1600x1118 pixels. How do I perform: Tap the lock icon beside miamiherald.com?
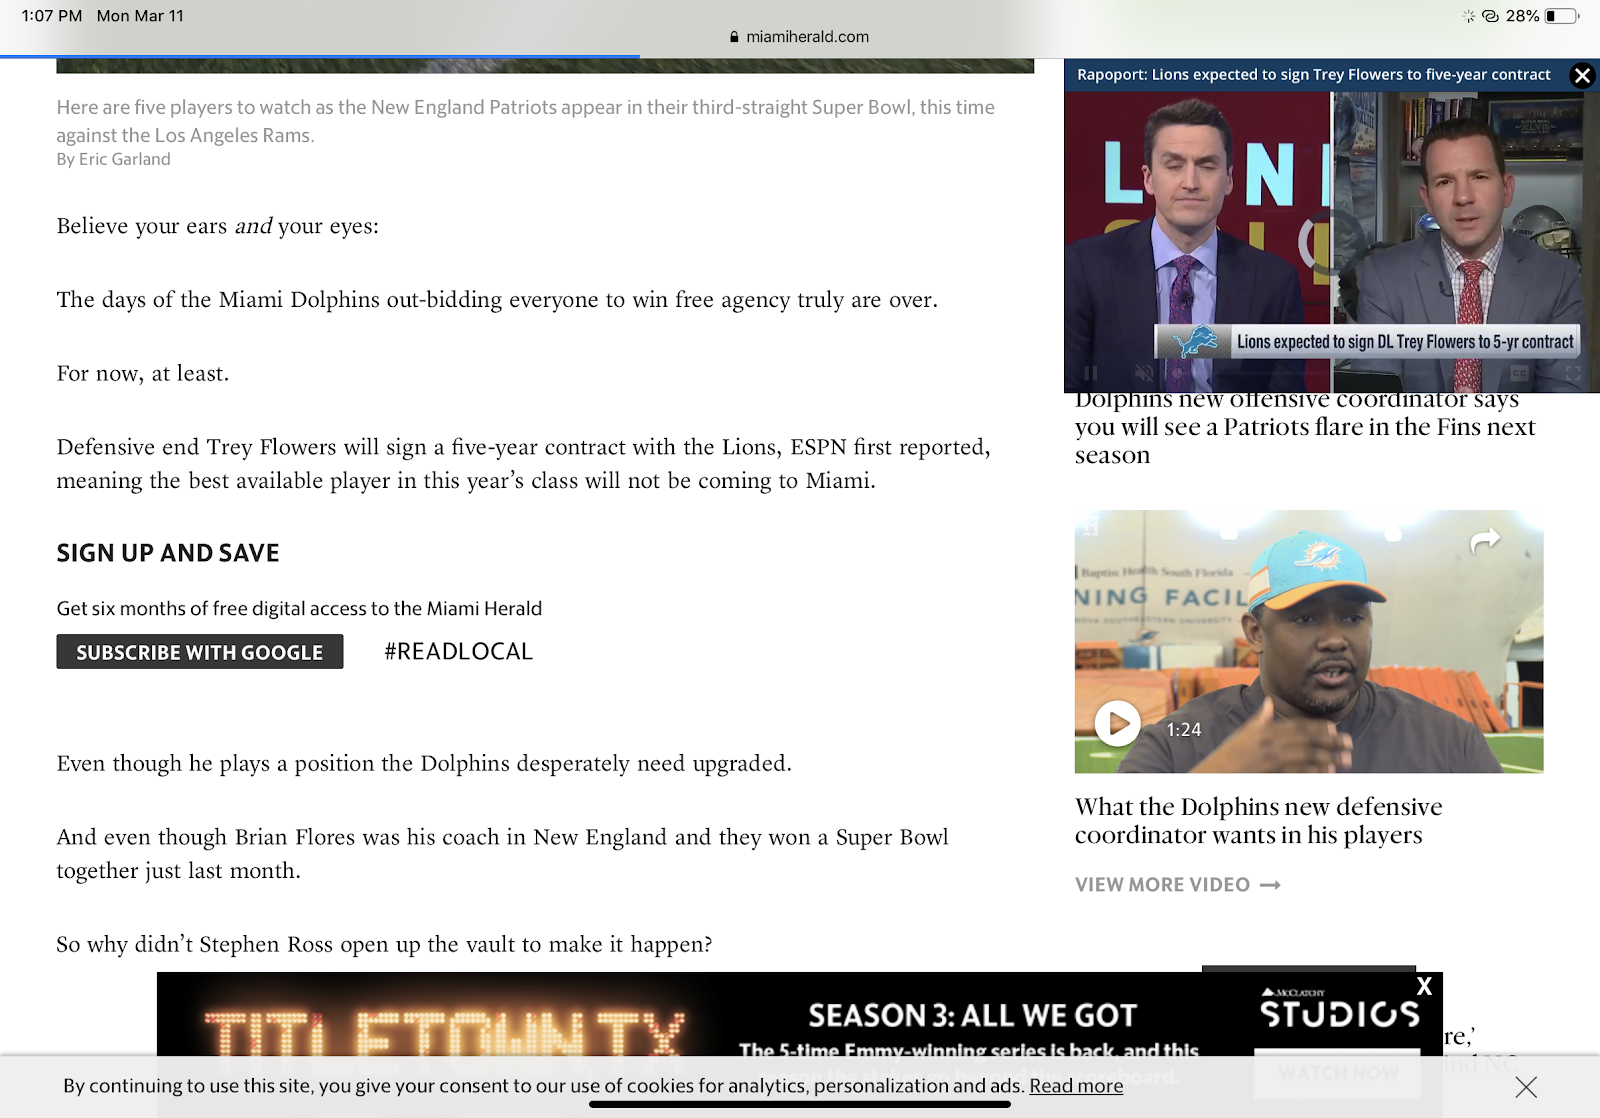pos(734,37)
